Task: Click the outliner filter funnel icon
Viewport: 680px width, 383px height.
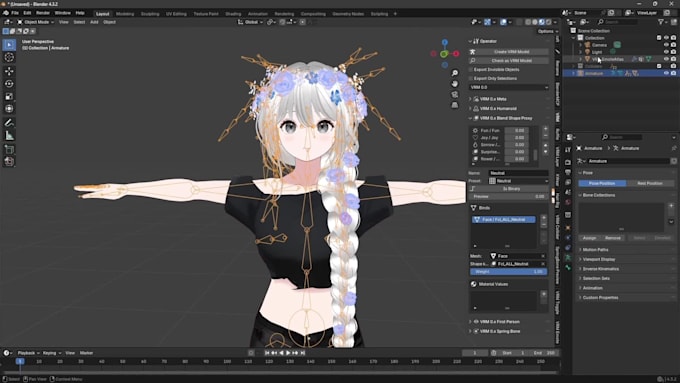Action: (661, 22)
